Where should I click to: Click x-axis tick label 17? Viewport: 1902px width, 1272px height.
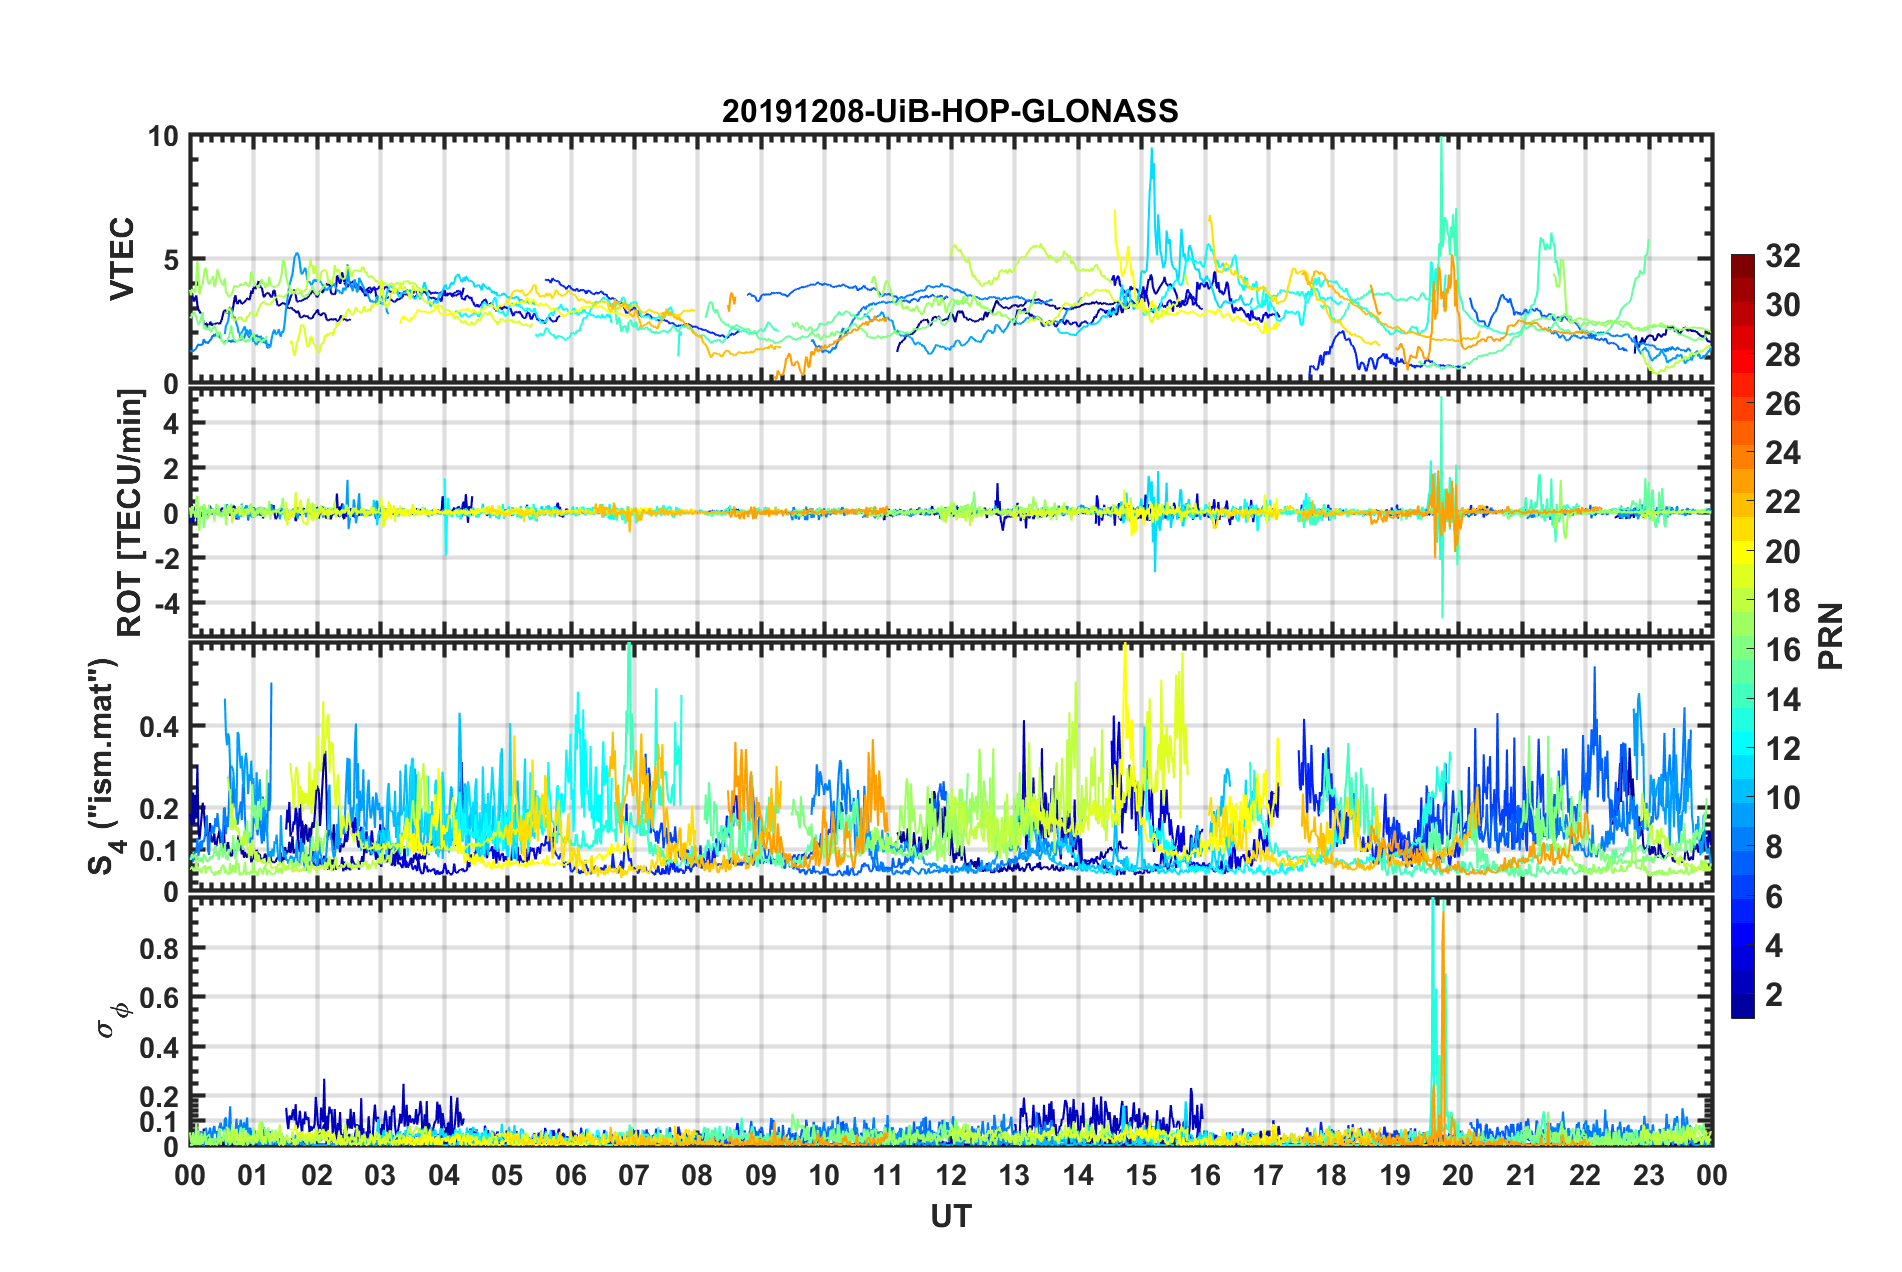tap(1268, 1175)
